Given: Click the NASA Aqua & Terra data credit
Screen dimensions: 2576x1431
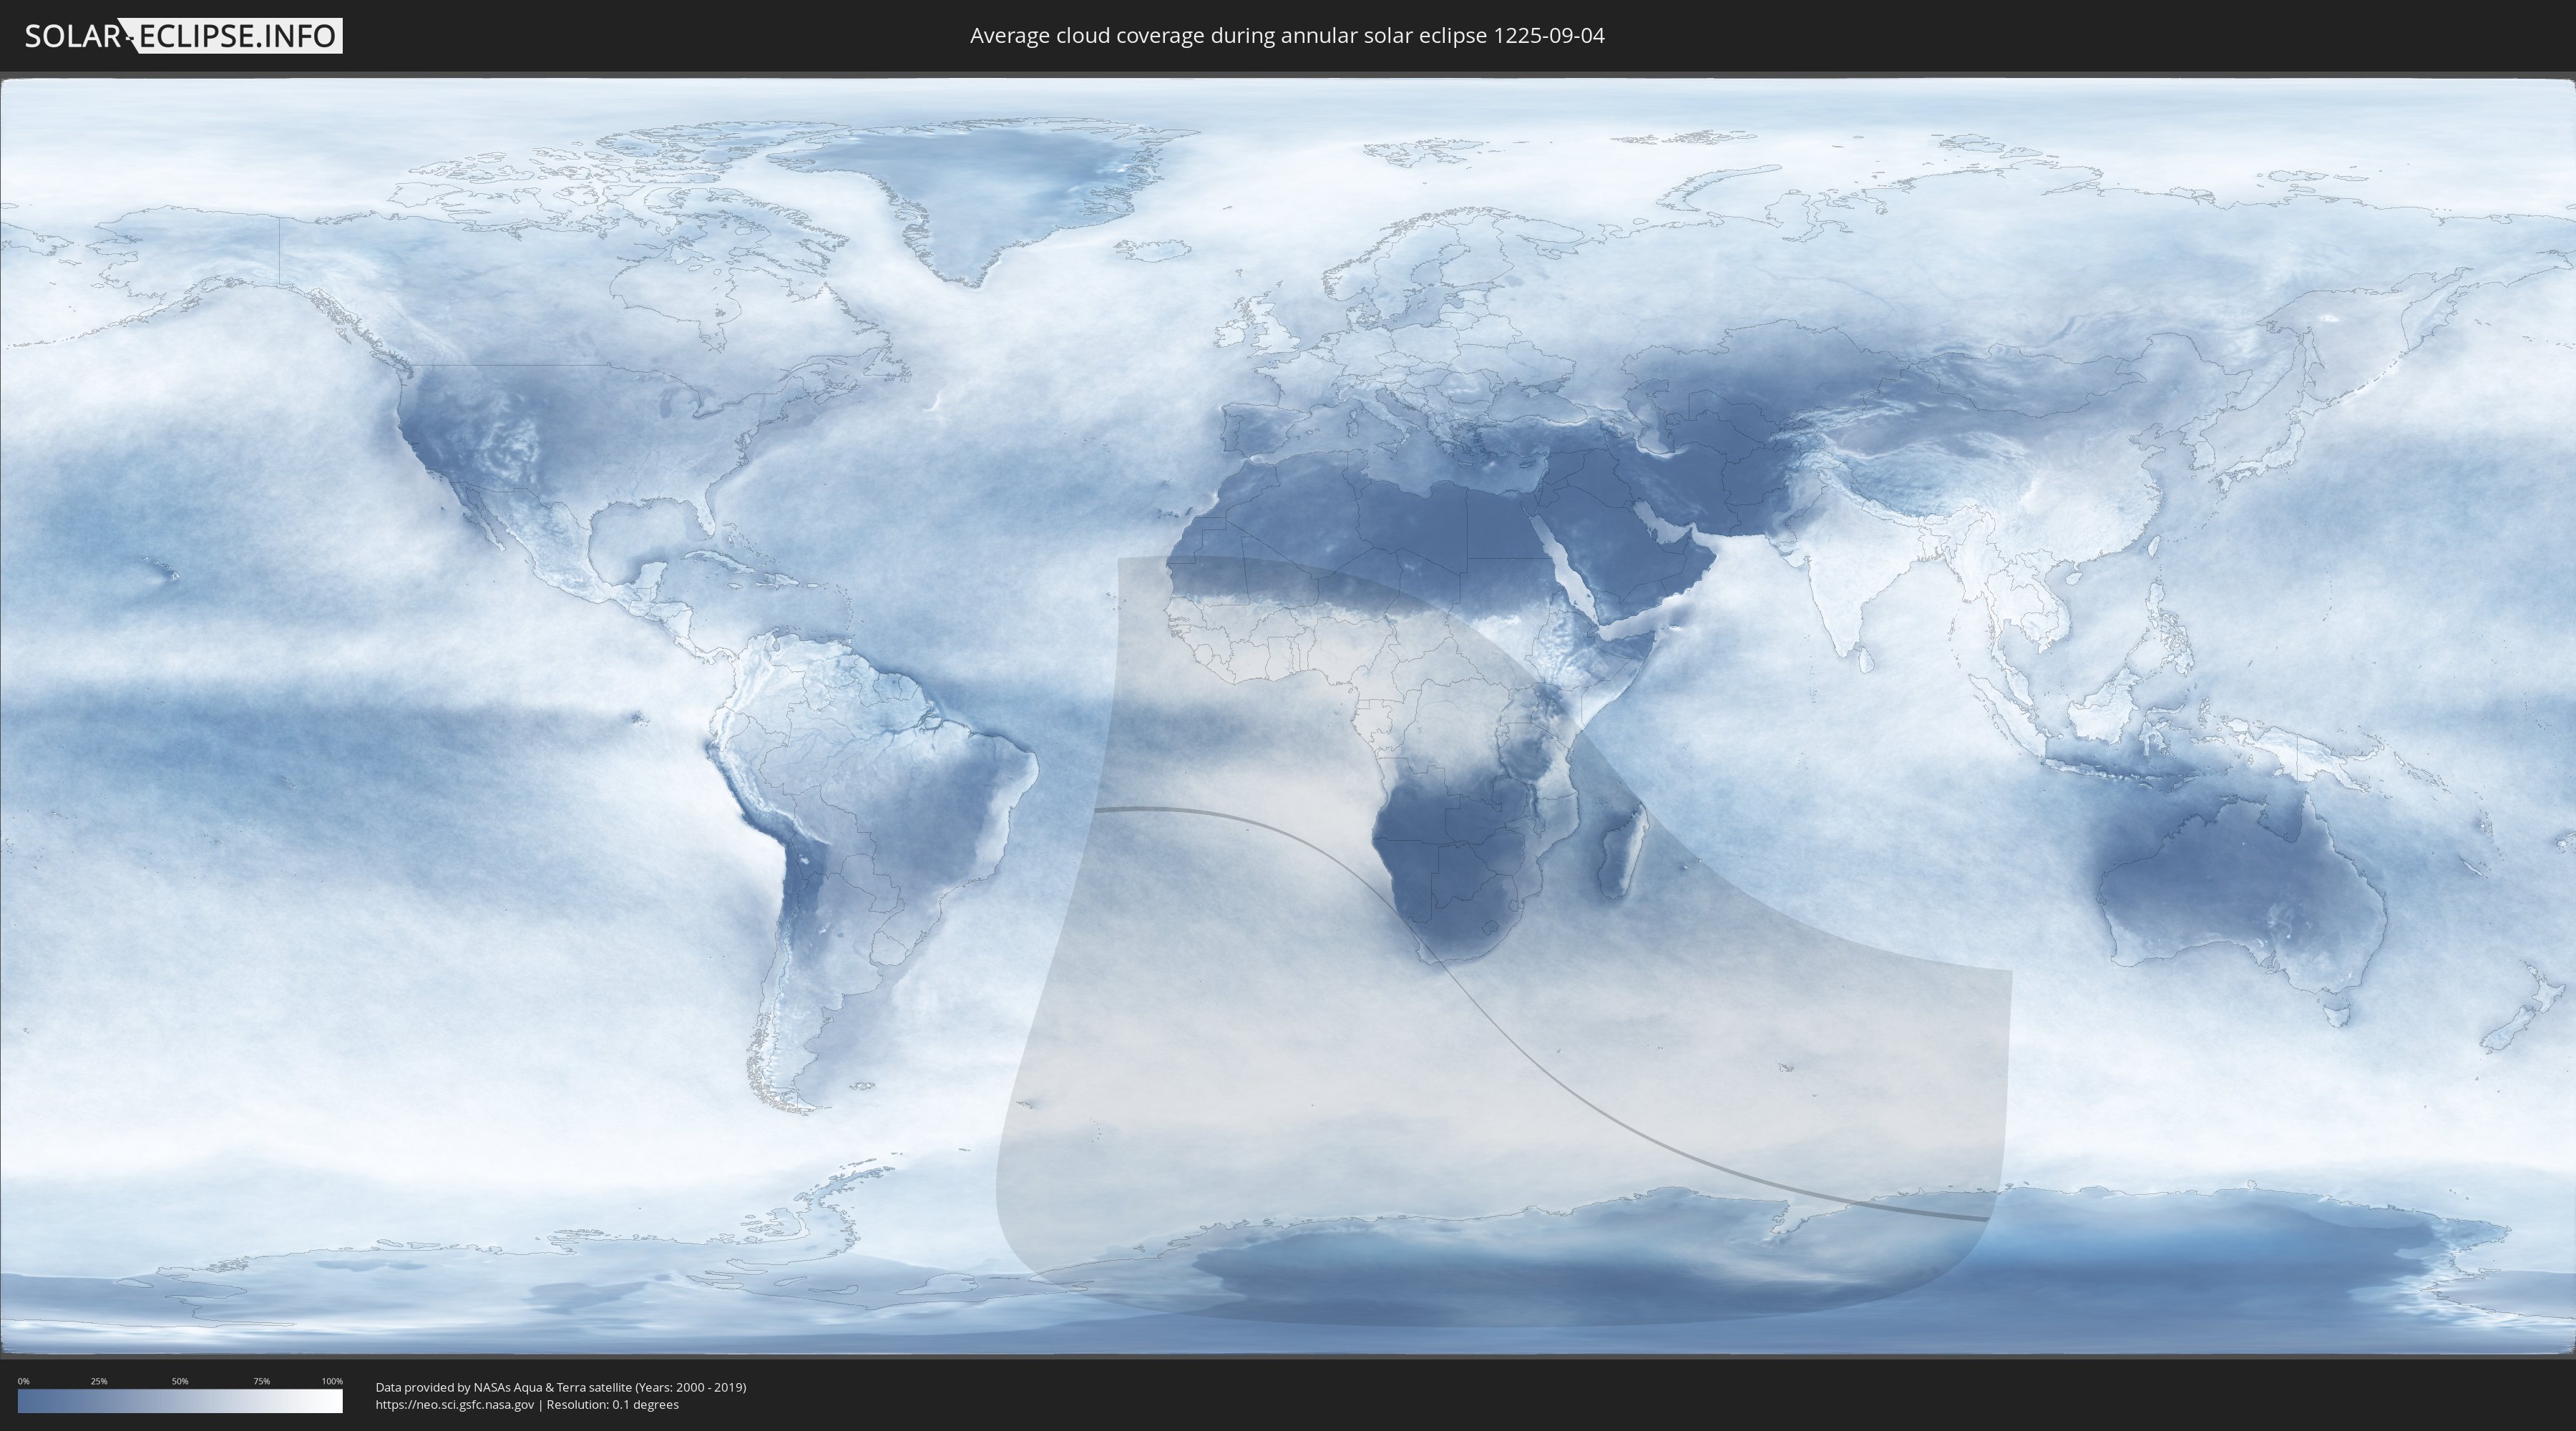Looking at the screenshot, I should 560,1387.
